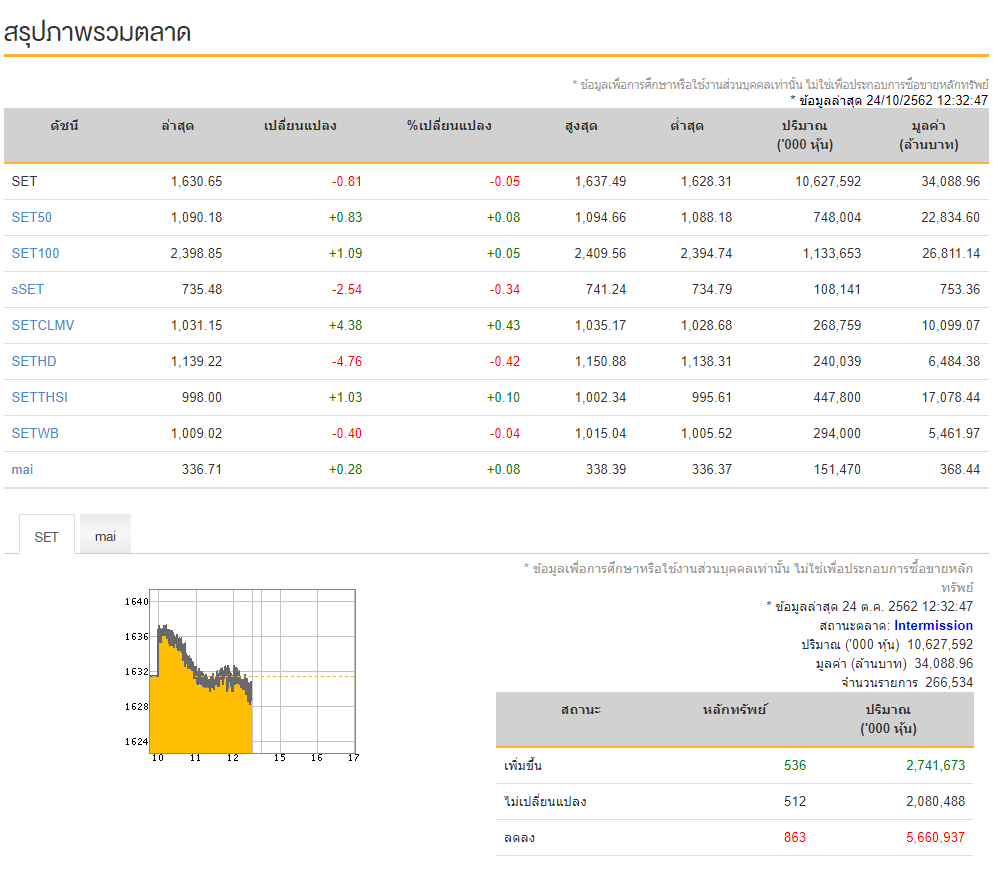Click the sSET index link

(x=28, y=289)
